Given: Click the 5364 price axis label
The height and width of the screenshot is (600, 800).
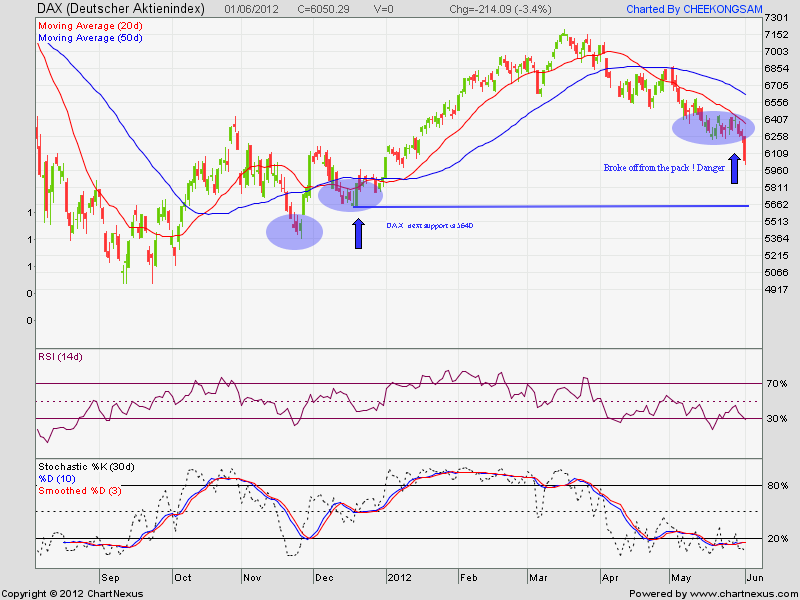Looking at the screenshot, I should coord(776,238).
